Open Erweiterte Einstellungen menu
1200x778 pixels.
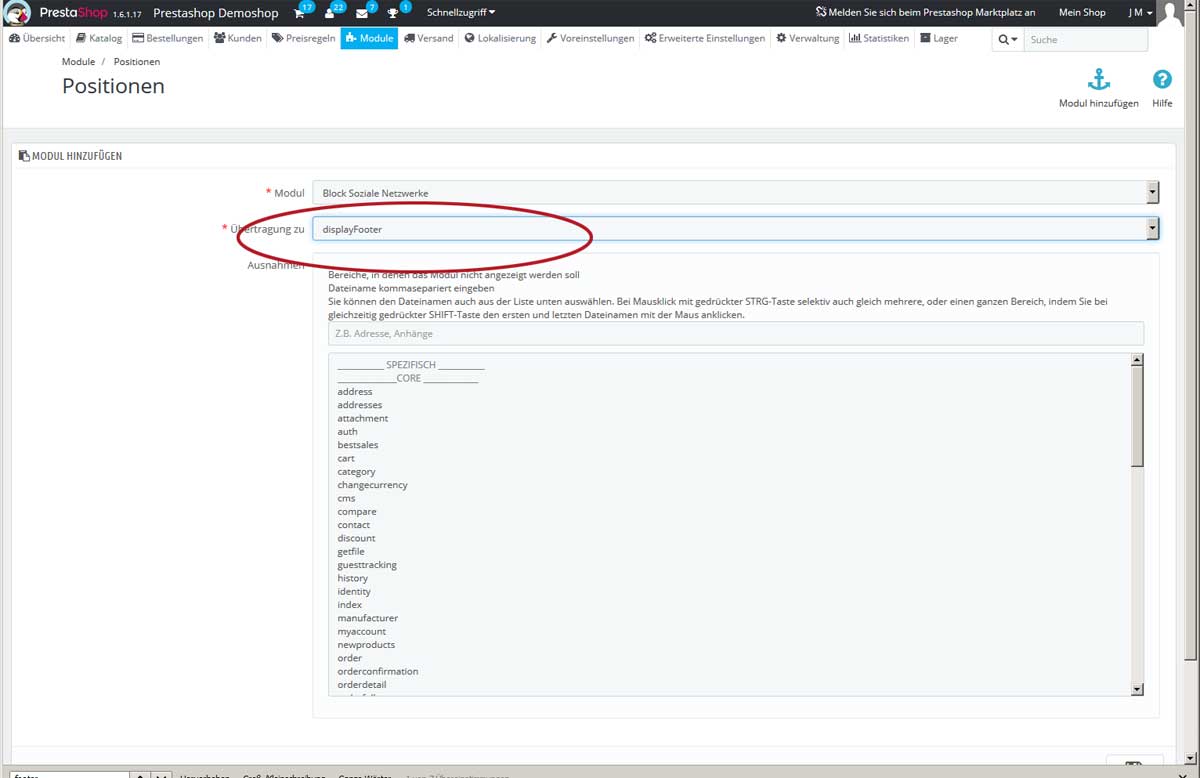click(705, 38)
